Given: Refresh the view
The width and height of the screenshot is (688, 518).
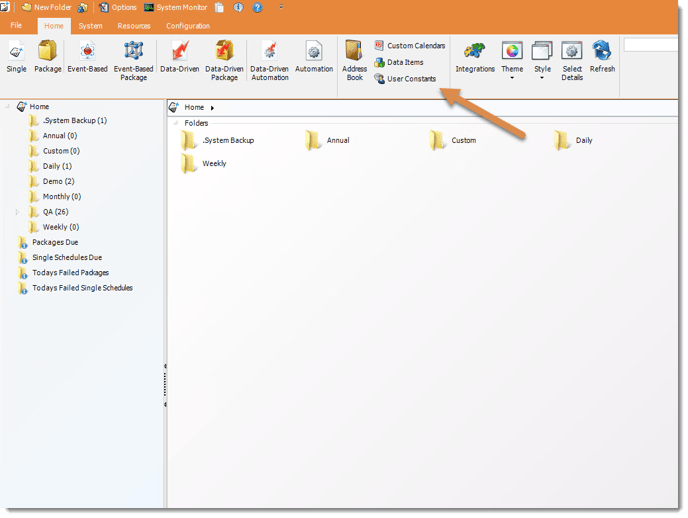Looking at the screenshot, I should pyautogui.click(x=602, y=57).
